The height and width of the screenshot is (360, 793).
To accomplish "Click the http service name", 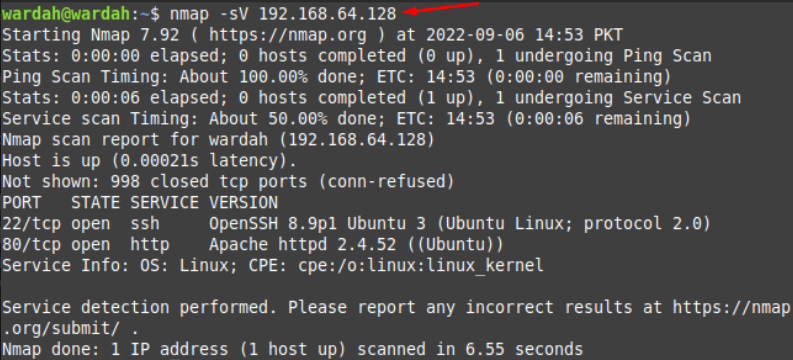I will click(x=150, y=245).
